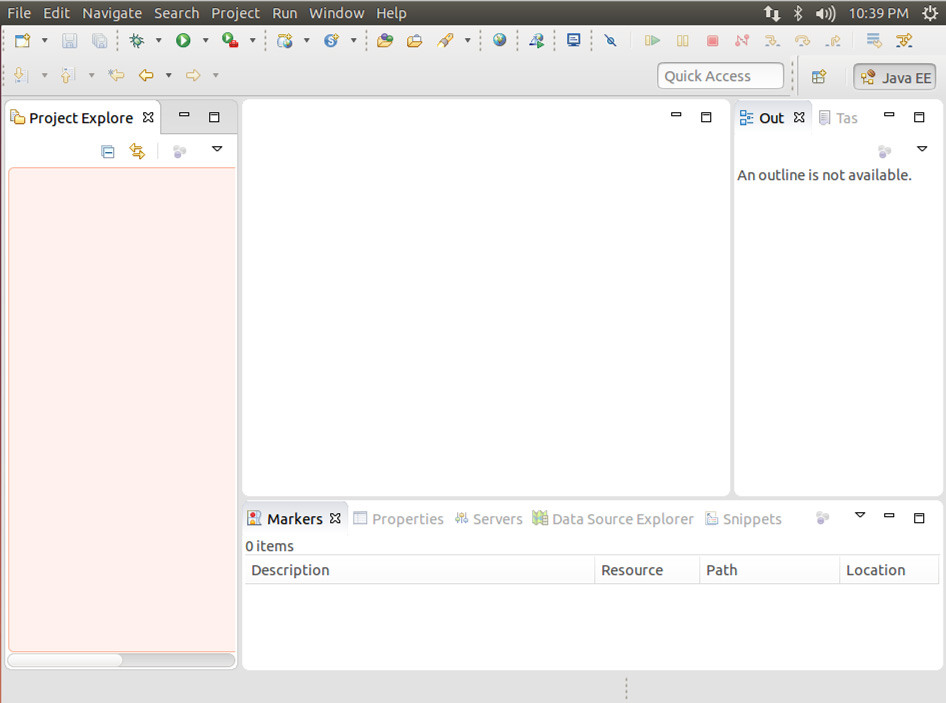Click the Step Into icon
The height and width of the screenshot is (703, 946).
click(772, 40)
